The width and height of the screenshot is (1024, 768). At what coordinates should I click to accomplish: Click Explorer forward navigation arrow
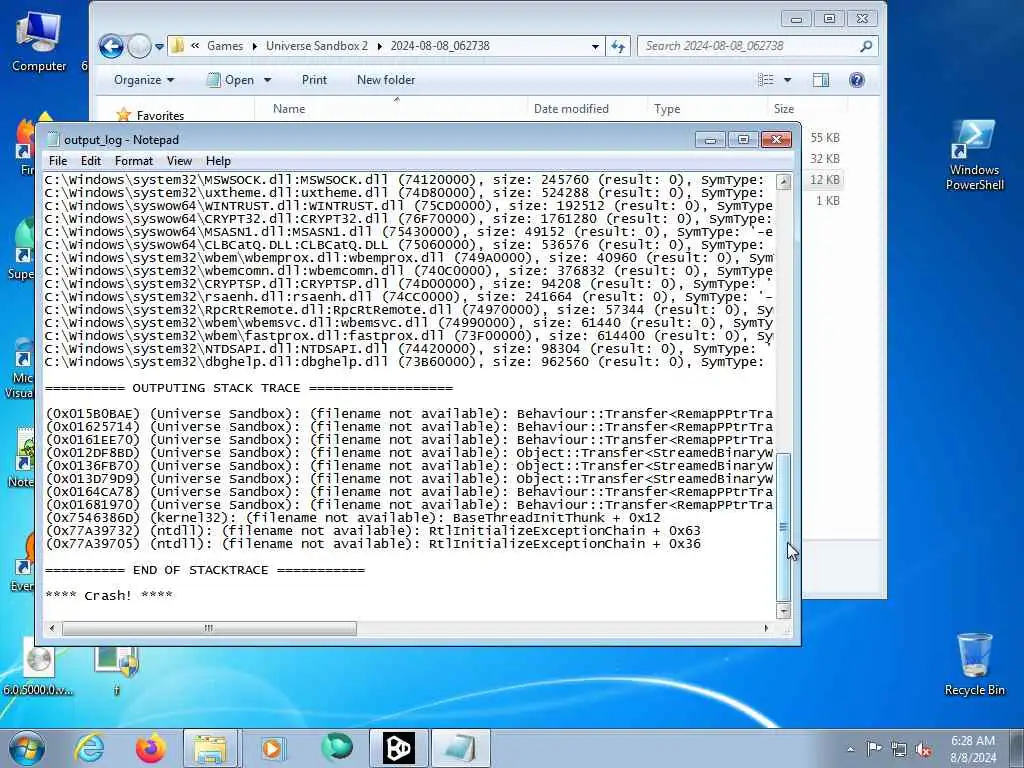pos(138,46)
